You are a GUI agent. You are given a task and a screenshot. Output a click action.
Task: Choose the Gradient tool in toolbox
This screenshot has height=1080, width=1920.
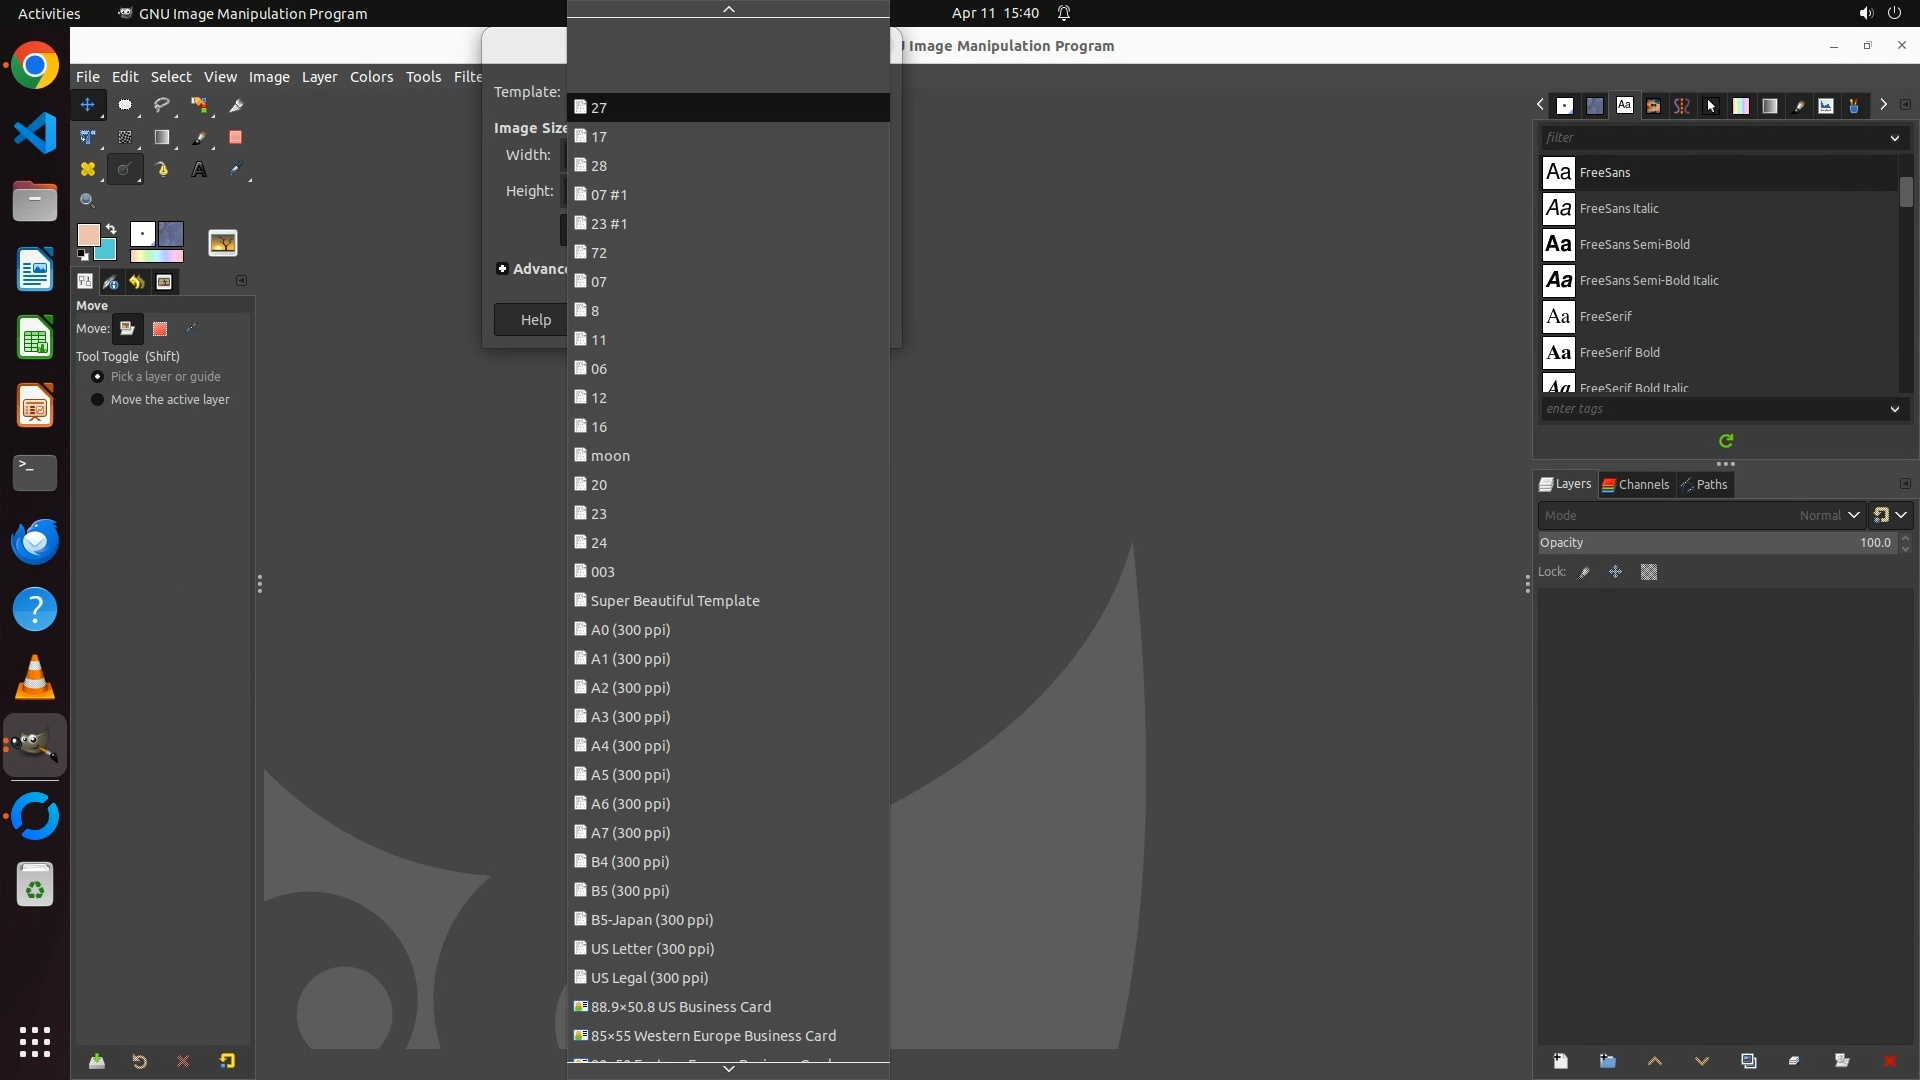[161, 138]
